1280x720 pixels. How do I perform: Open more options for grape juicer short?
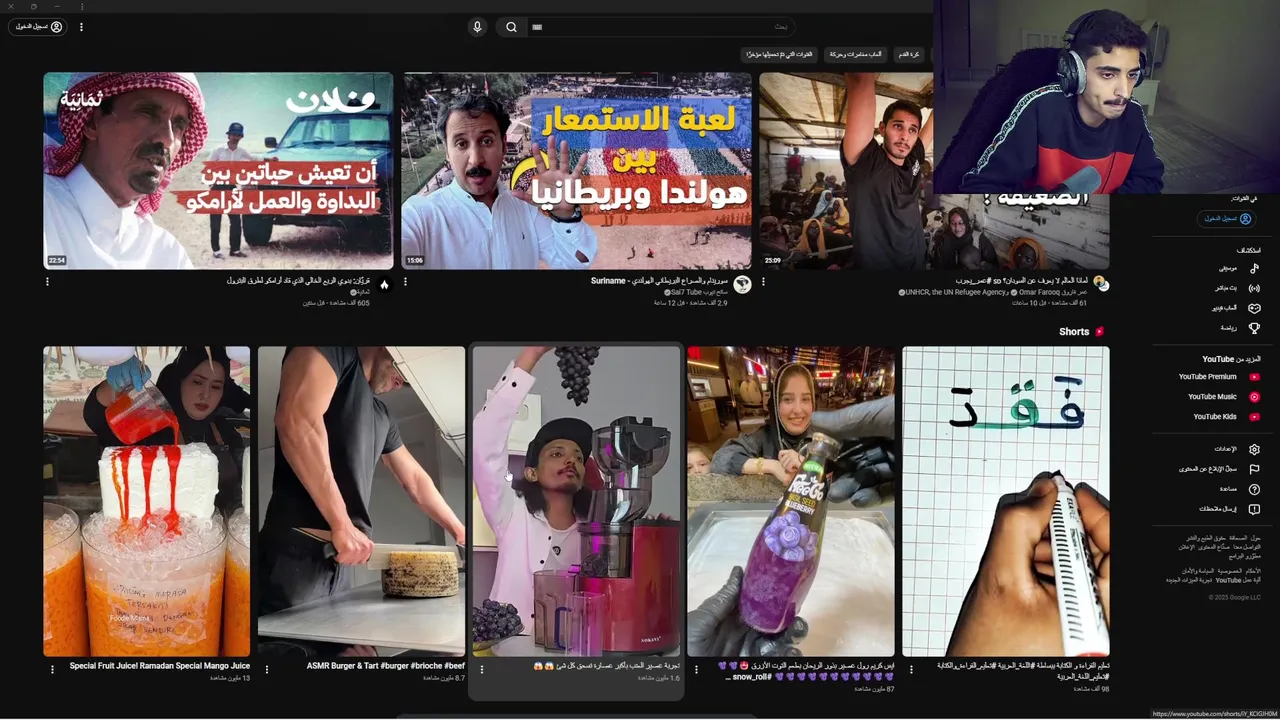point(482,670)
